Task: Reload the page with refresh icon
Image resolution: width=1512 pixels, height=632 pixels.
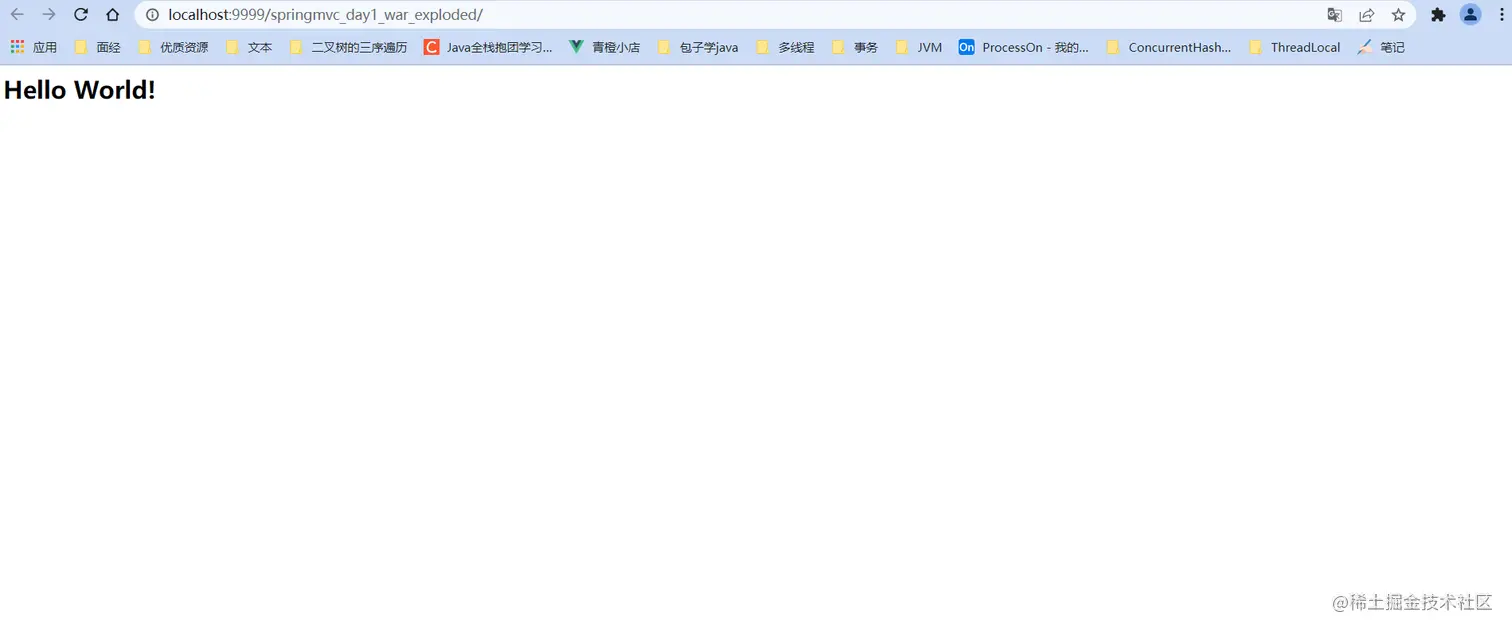Action: coord(81,15)
